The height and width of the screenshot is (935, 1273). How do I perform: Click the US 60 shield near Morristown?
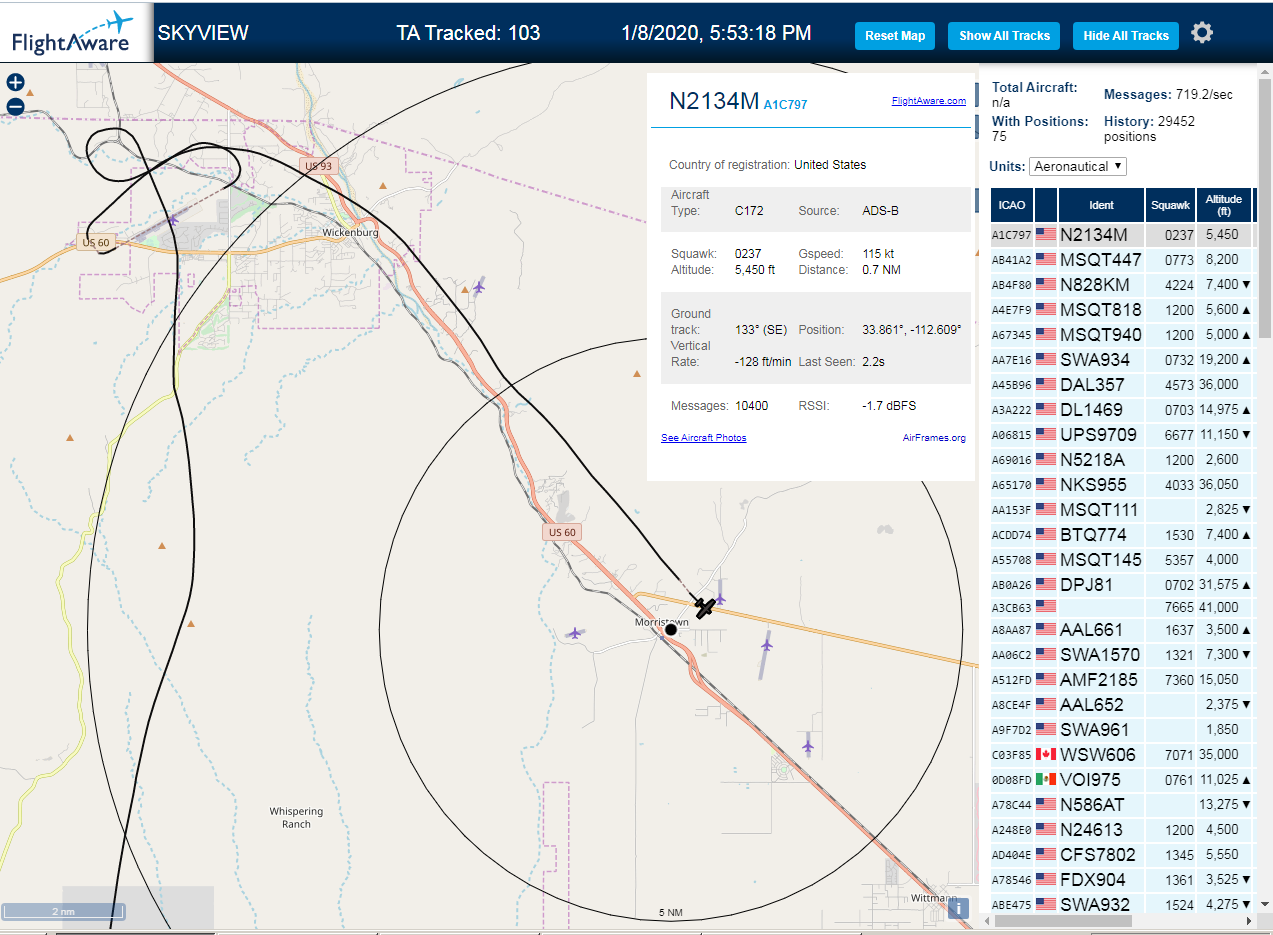pos(563,532)
